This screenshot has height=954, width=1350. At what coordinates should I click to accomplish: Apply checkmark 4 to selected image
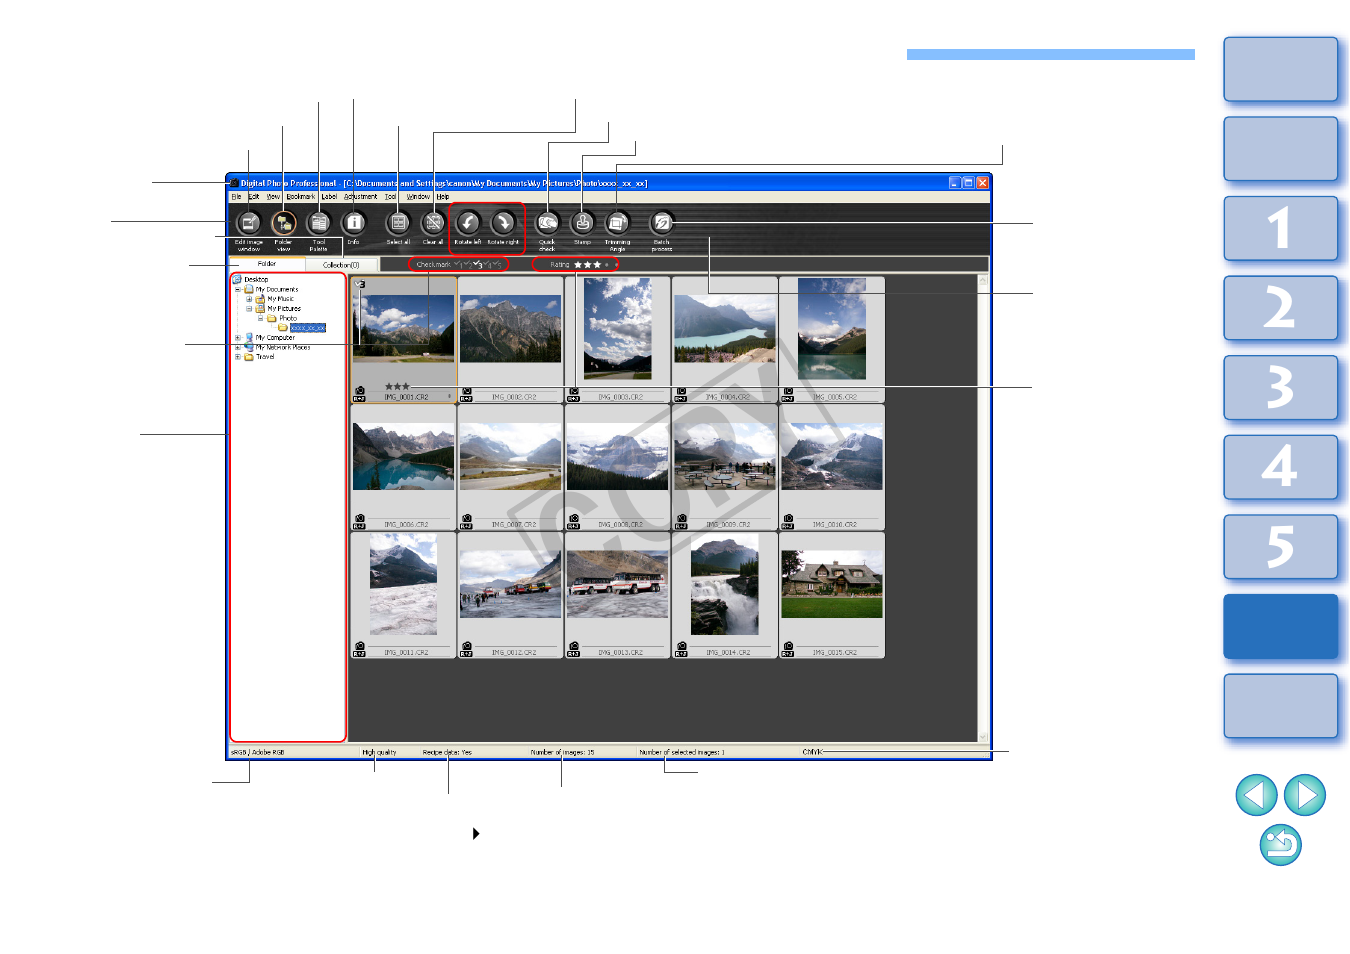[x=487, y=264]
